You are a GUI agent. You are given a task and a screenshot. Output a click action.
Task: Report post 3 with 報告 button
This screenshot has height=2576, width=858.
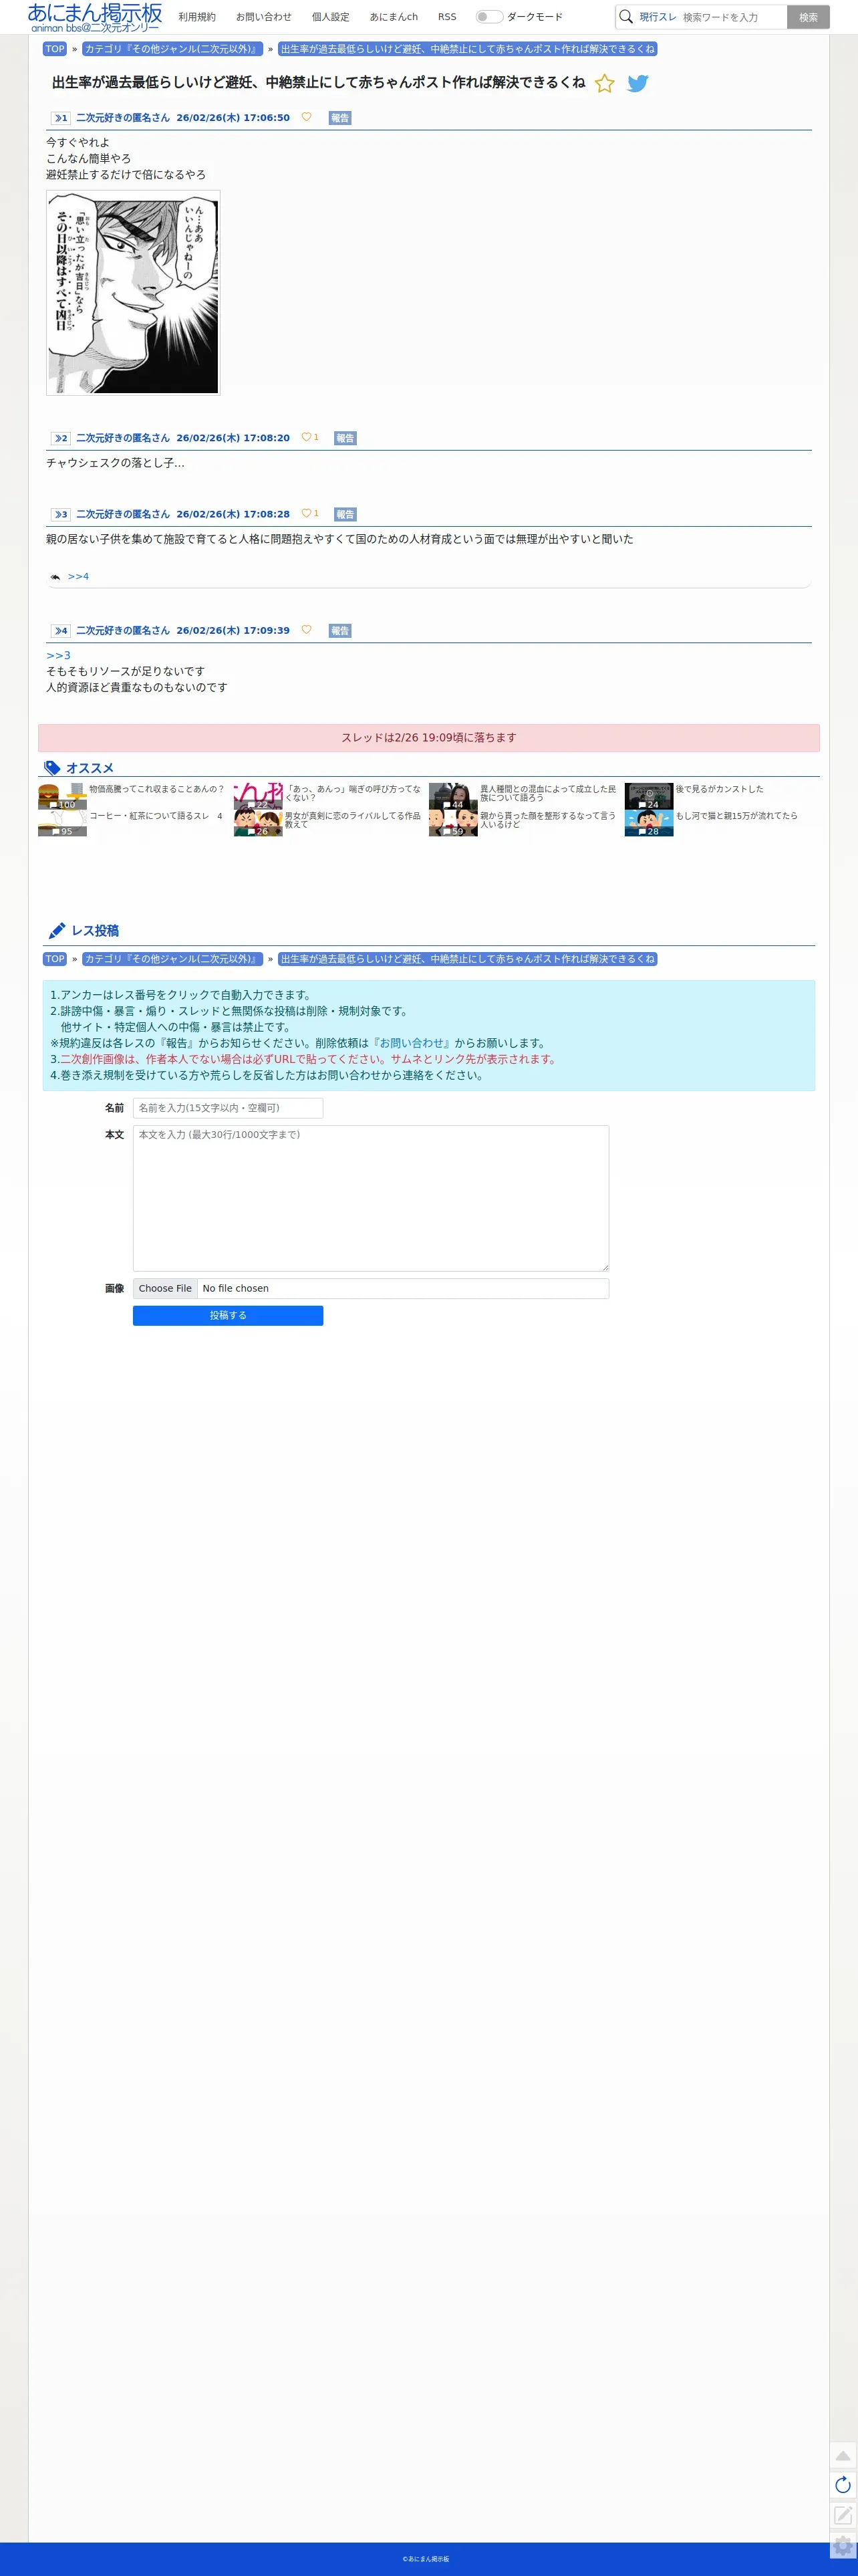[x=345, y=514]
